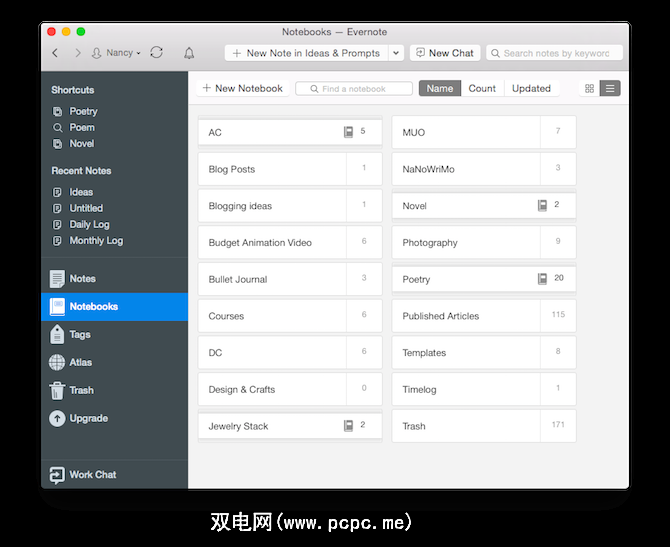Click the Work Chat icon

pos(57,475)
